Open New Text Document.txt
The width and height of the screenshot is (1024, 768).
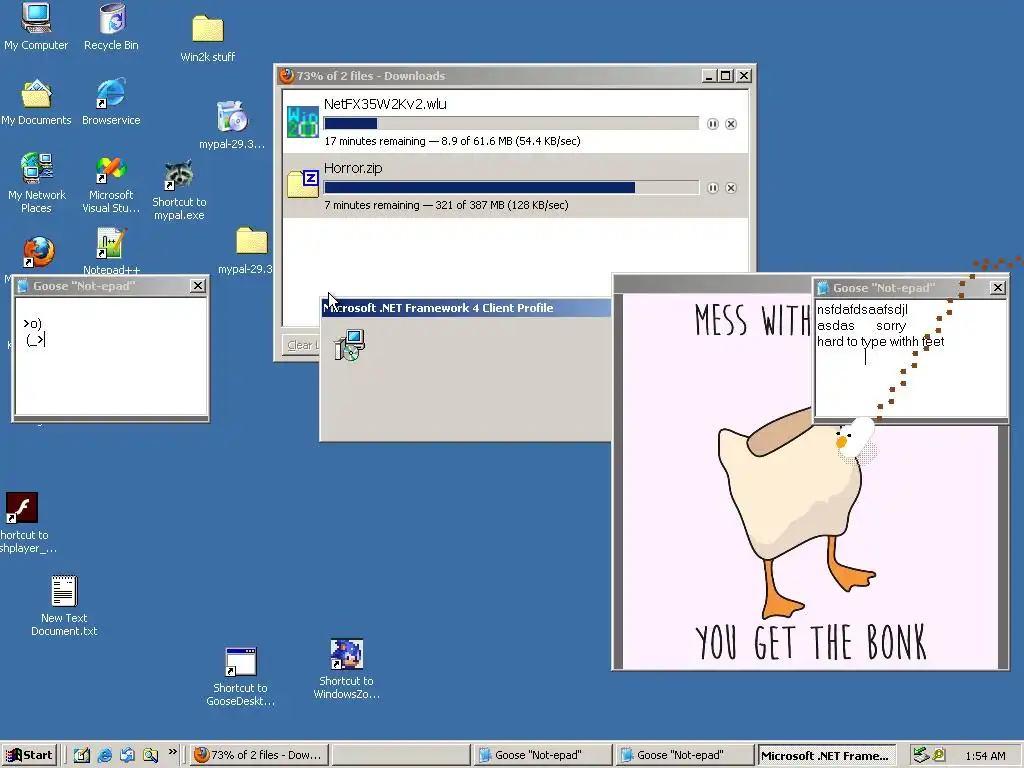click(64, 591)
